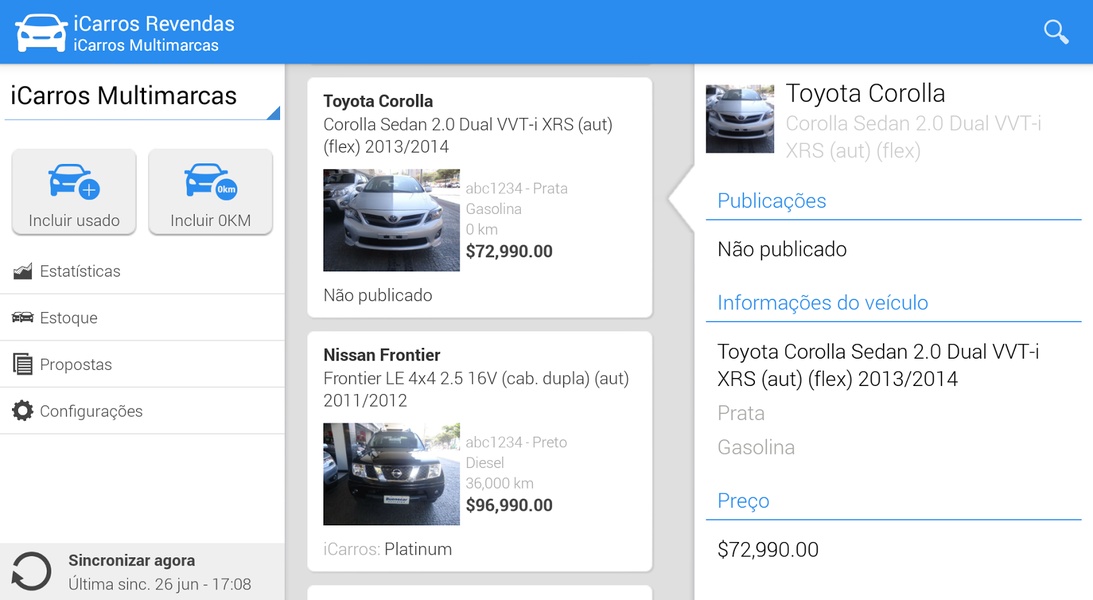This screenshot has width=1093, height=600.
Task: Go to the Estoque menu item
Action: pyautogui.click(x=142, y=318)
